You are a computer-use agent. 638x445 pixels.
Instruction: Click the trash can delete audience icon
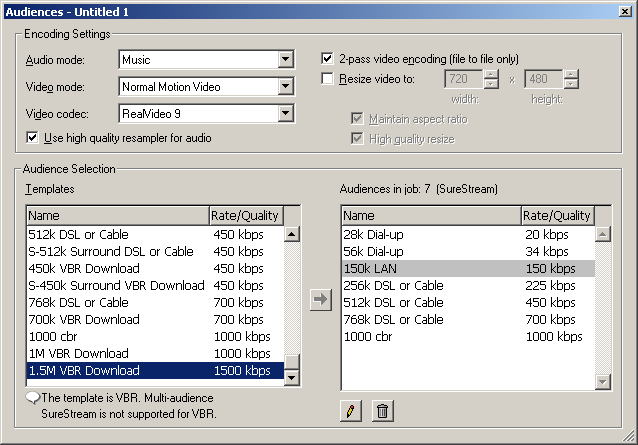point(382,411)
